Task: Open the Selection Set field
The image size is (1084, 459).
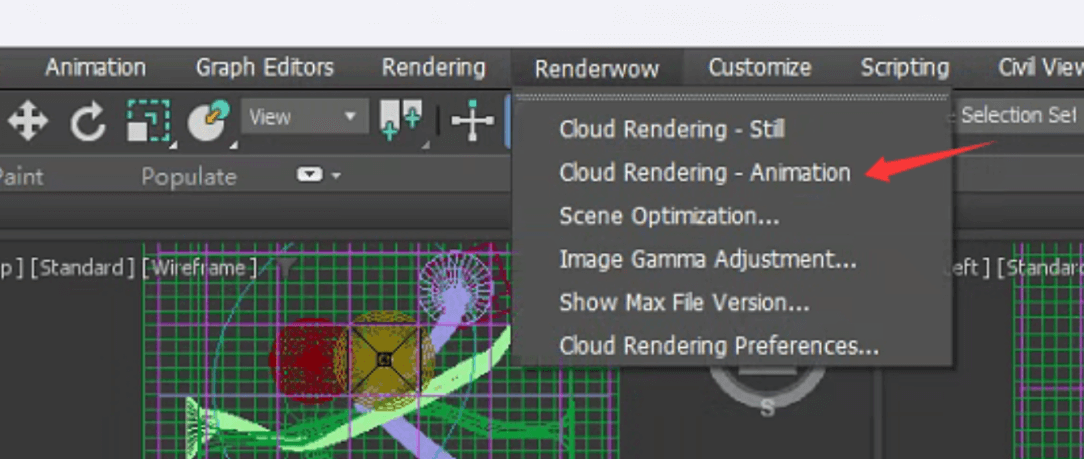Action: click(x=1018, y=115)
